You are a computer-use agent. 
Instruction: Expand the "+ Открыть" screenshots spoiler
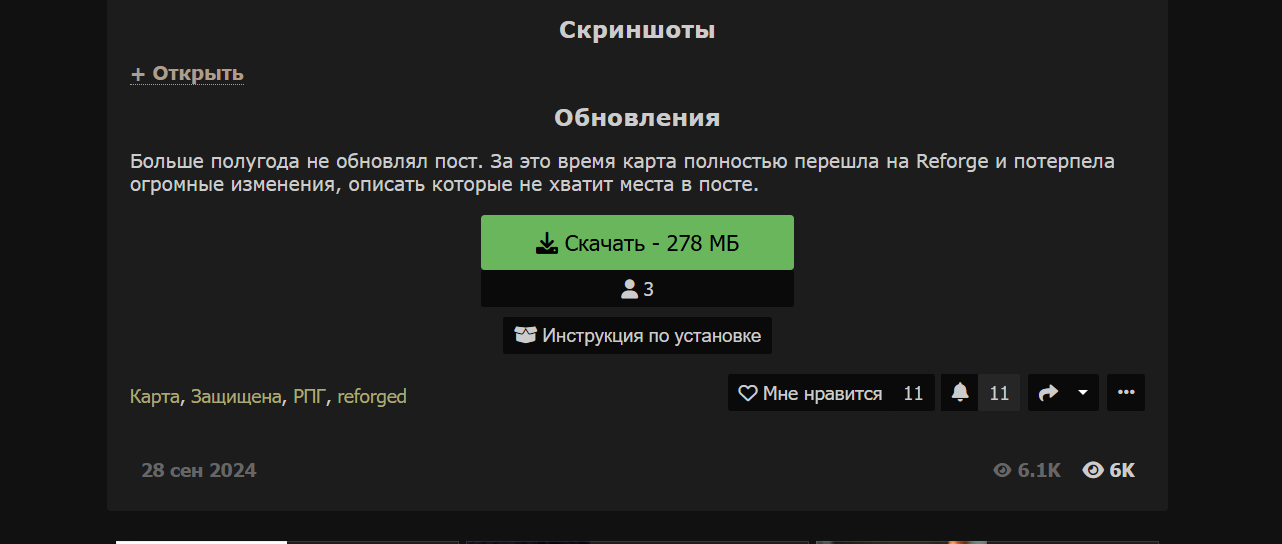(x=187, y=73)
